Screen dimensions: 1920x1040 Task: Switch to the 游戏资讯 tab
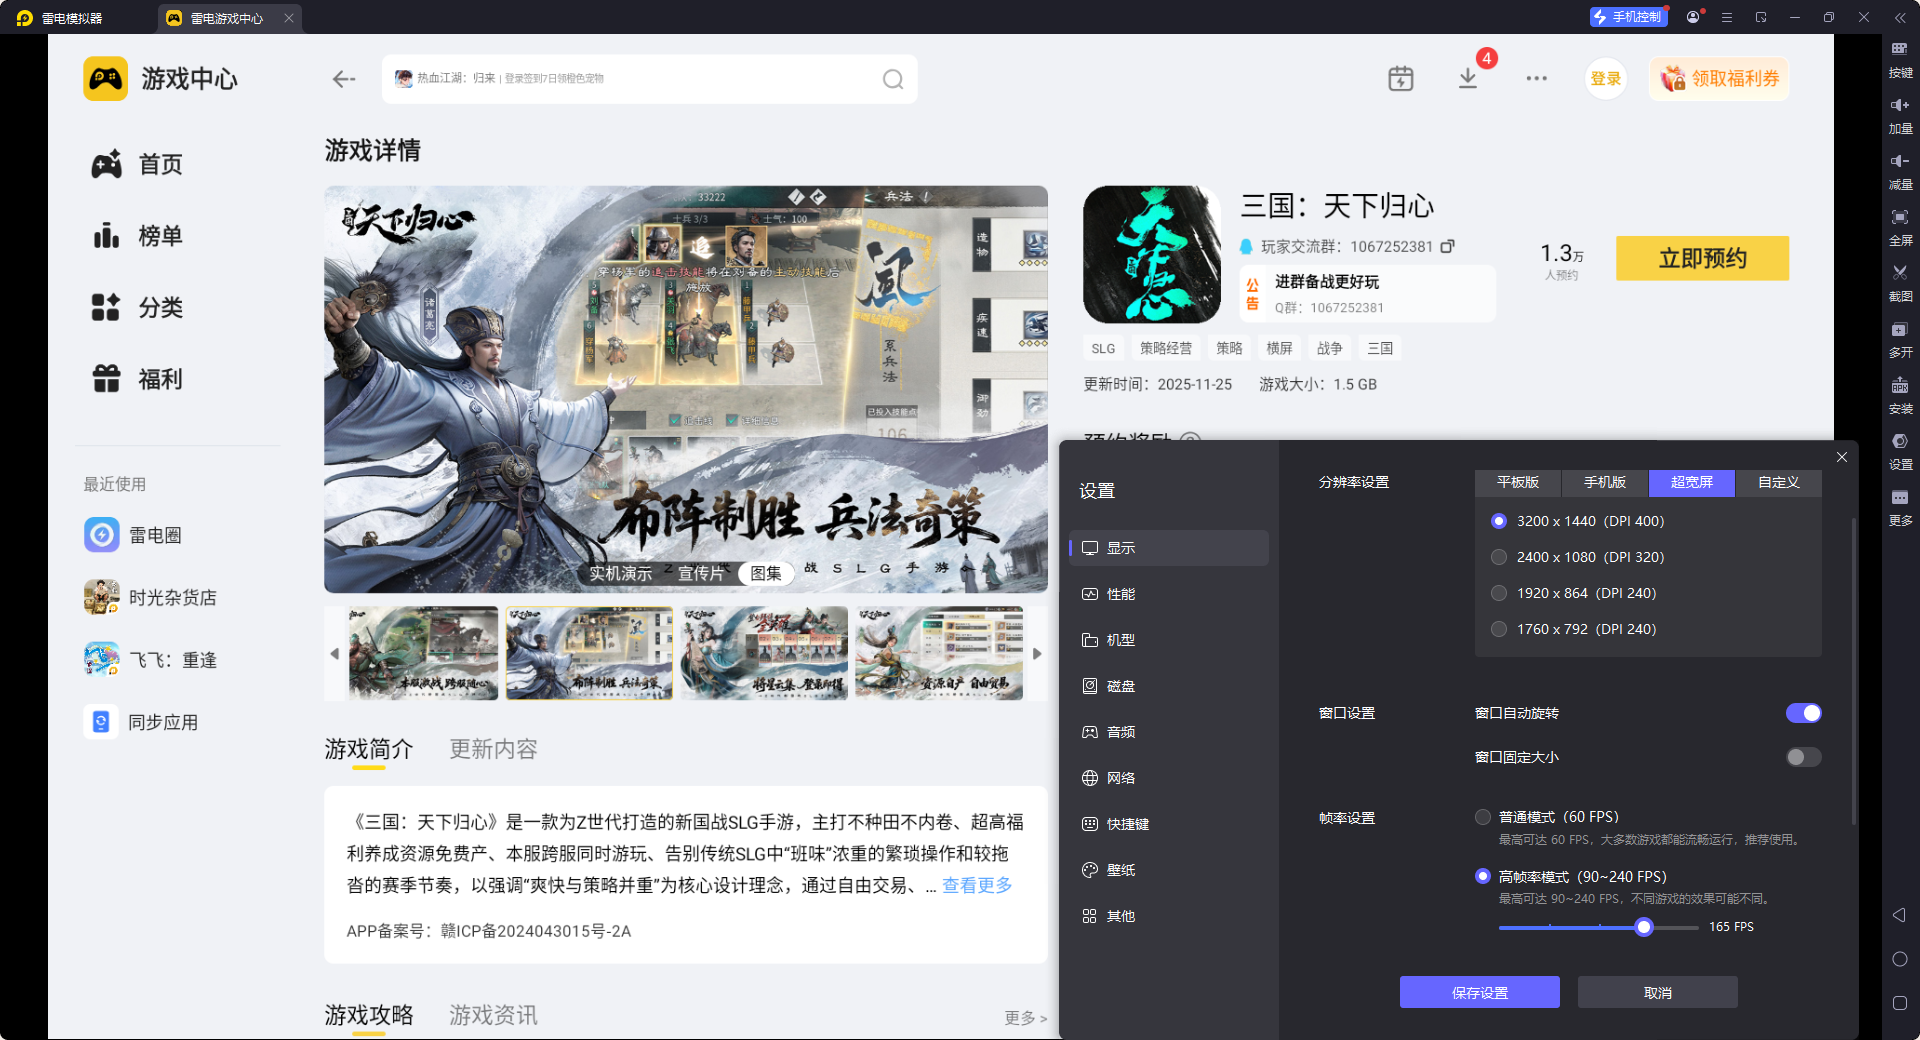[493, 1015]
